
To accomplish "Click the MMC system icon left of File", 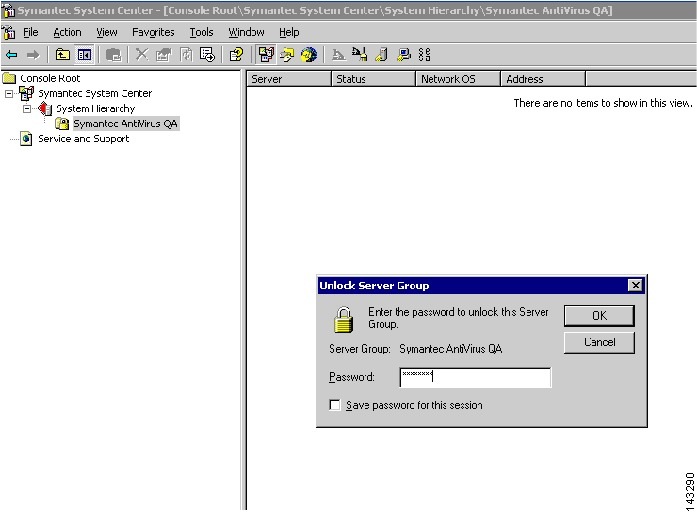I will click(9, 32).
